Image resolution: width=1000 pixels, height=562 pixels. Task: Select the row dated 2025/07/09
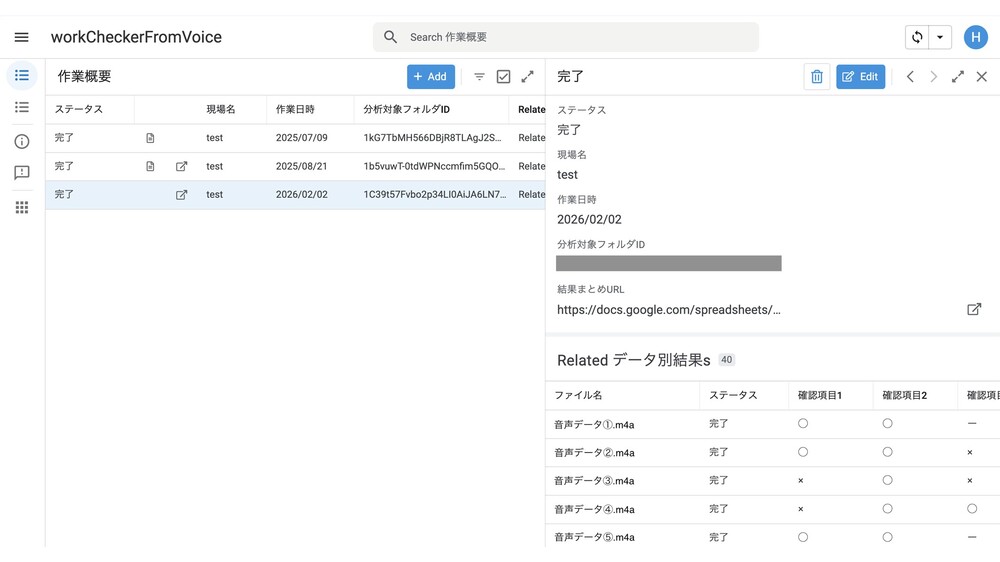pyautogui.click(x=300, y=138)
